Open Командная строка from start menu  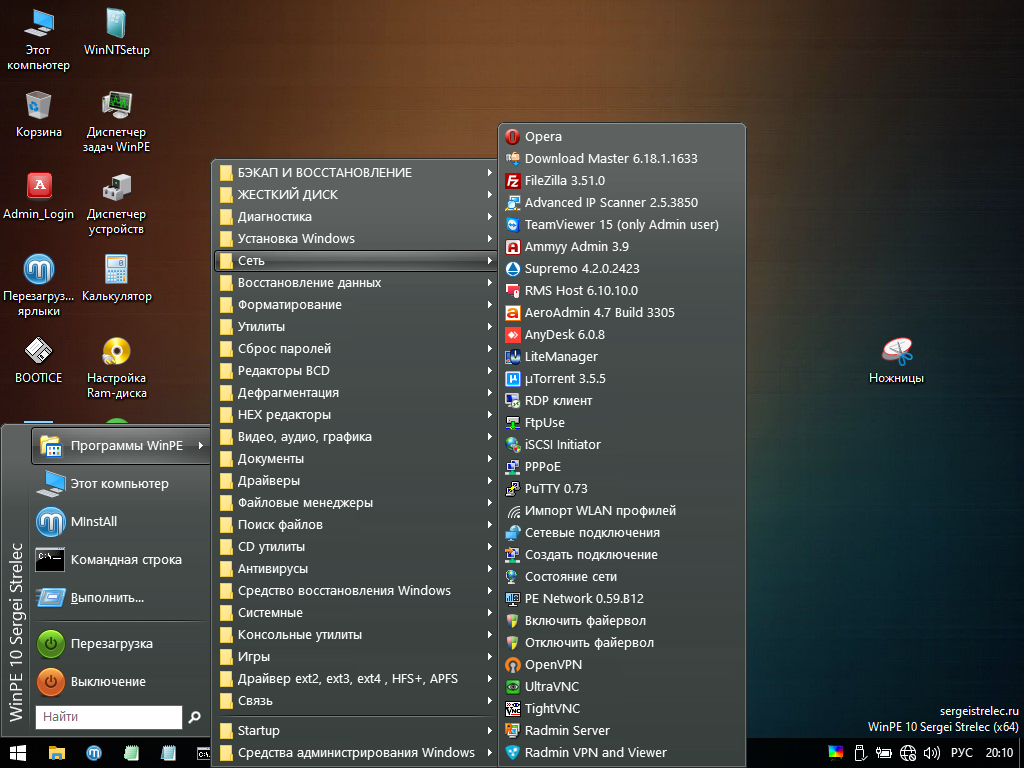pyautogui.click(x=121, y=560)
